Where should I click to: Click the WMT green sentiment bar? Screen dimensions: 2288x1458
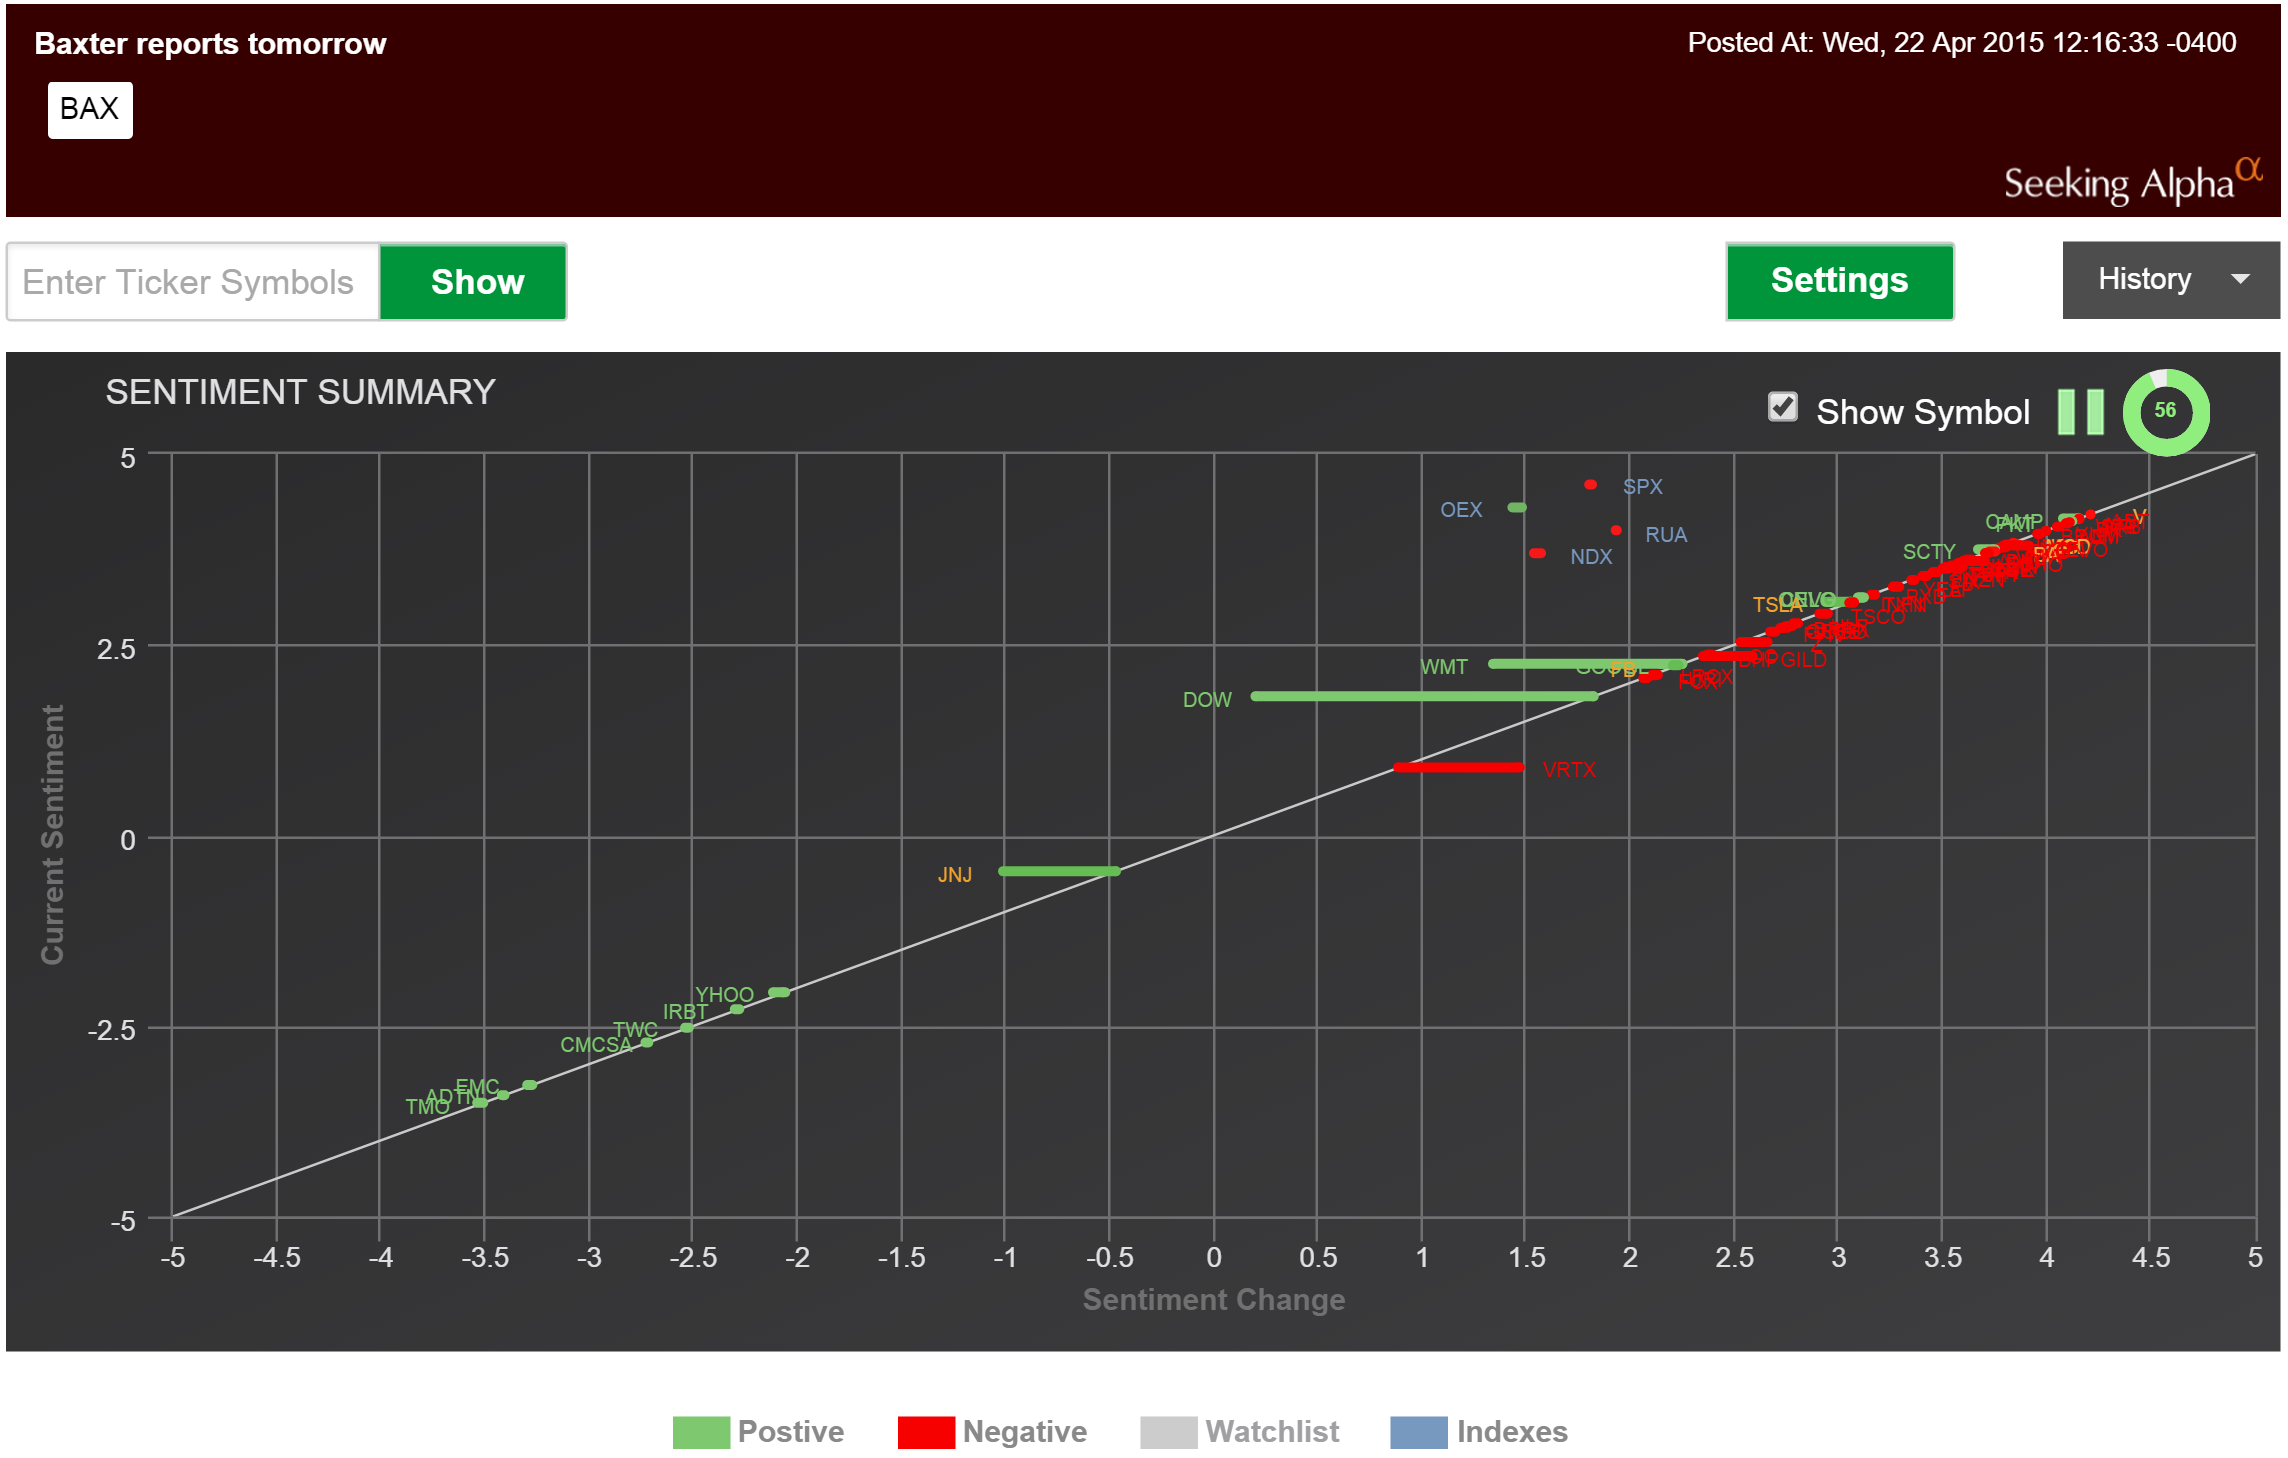pyautogui.click(x=1587, y=664)
